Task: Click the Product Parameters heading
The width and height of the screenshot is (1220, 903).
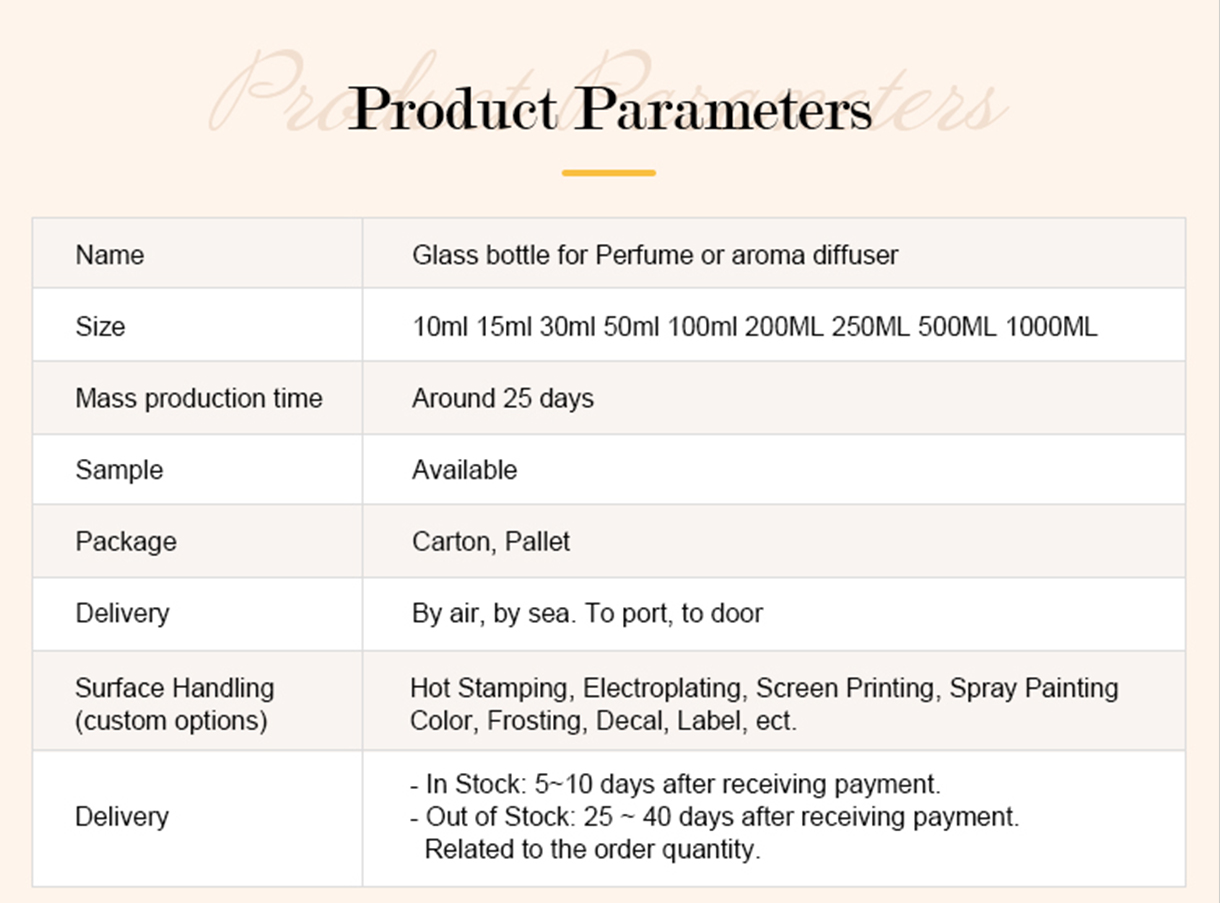Action: pyautogui.click(x=609, y=108)
